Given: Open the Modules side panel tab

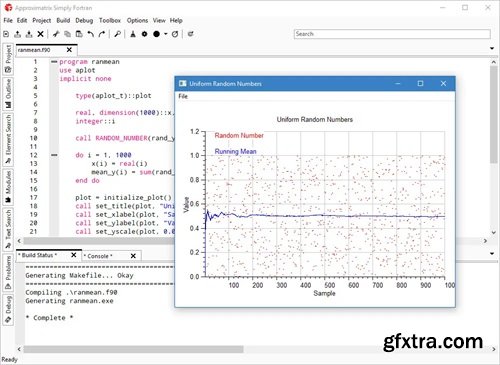Looking at the screenshot, I should 8,187.
